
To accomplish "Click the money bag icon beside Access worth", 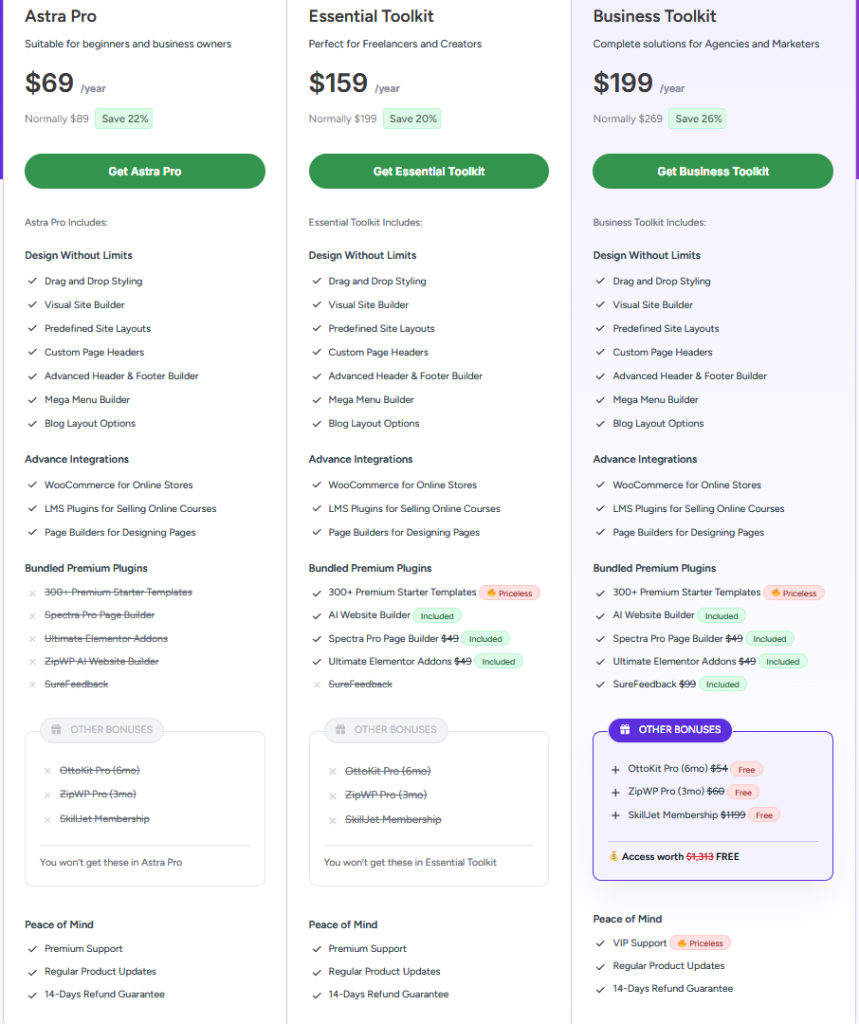I will pos(613,857).
